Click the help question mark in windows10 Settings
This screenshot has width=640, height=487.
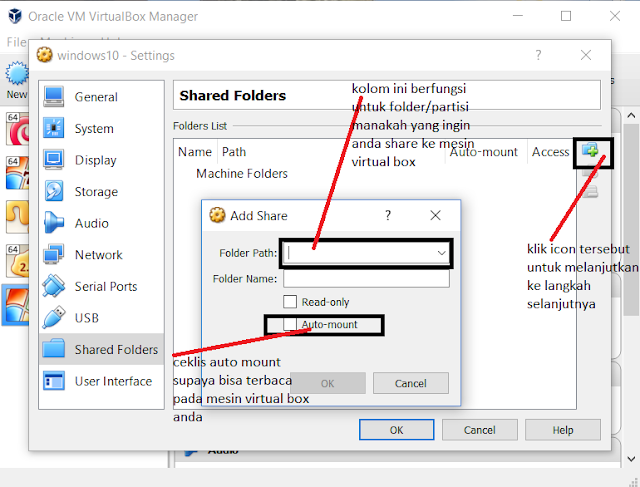coord(538,55)
